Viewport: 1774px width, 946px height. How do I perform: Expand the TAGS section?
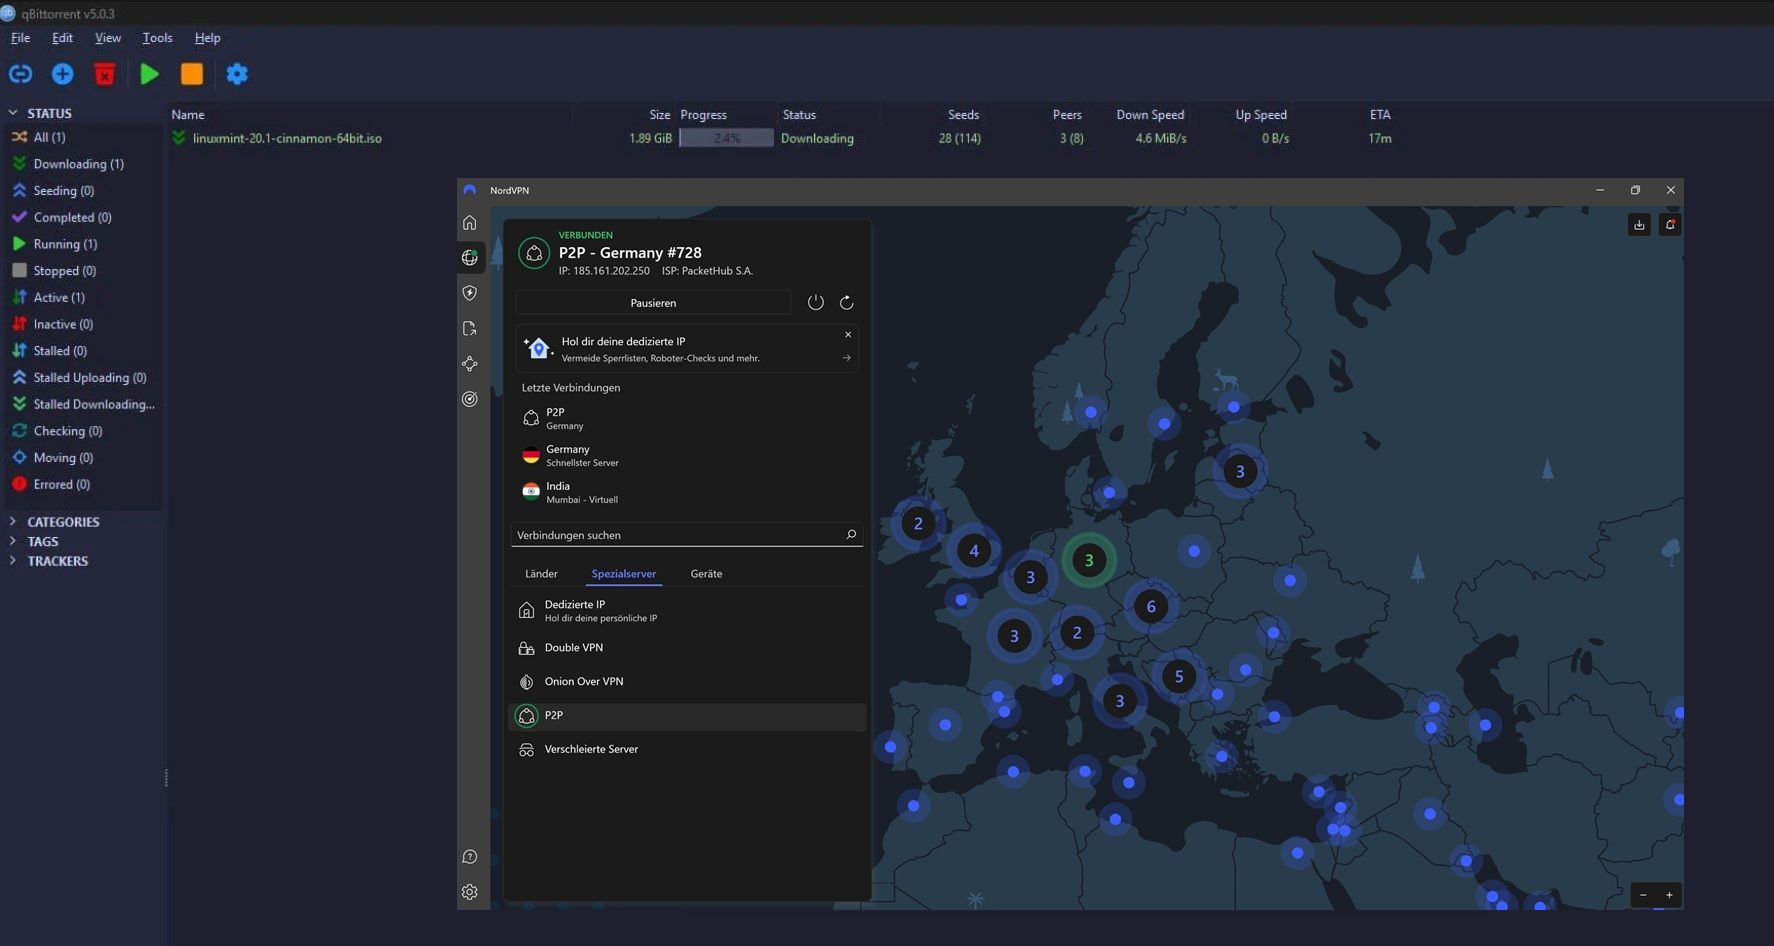click(x=13, y=541)
